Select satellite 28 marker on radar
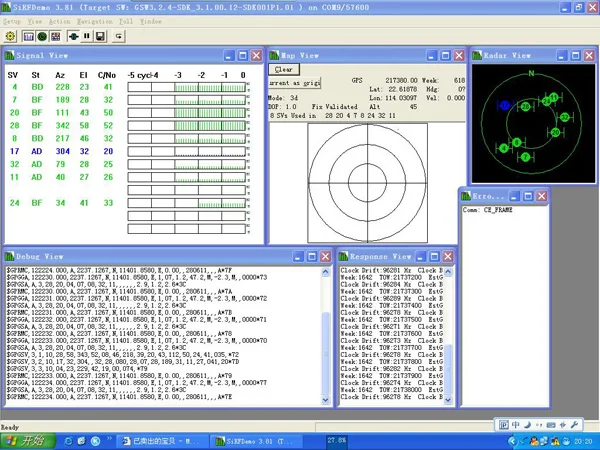The image size is (600, 450). pyautogui.click(x=526, y=106)
